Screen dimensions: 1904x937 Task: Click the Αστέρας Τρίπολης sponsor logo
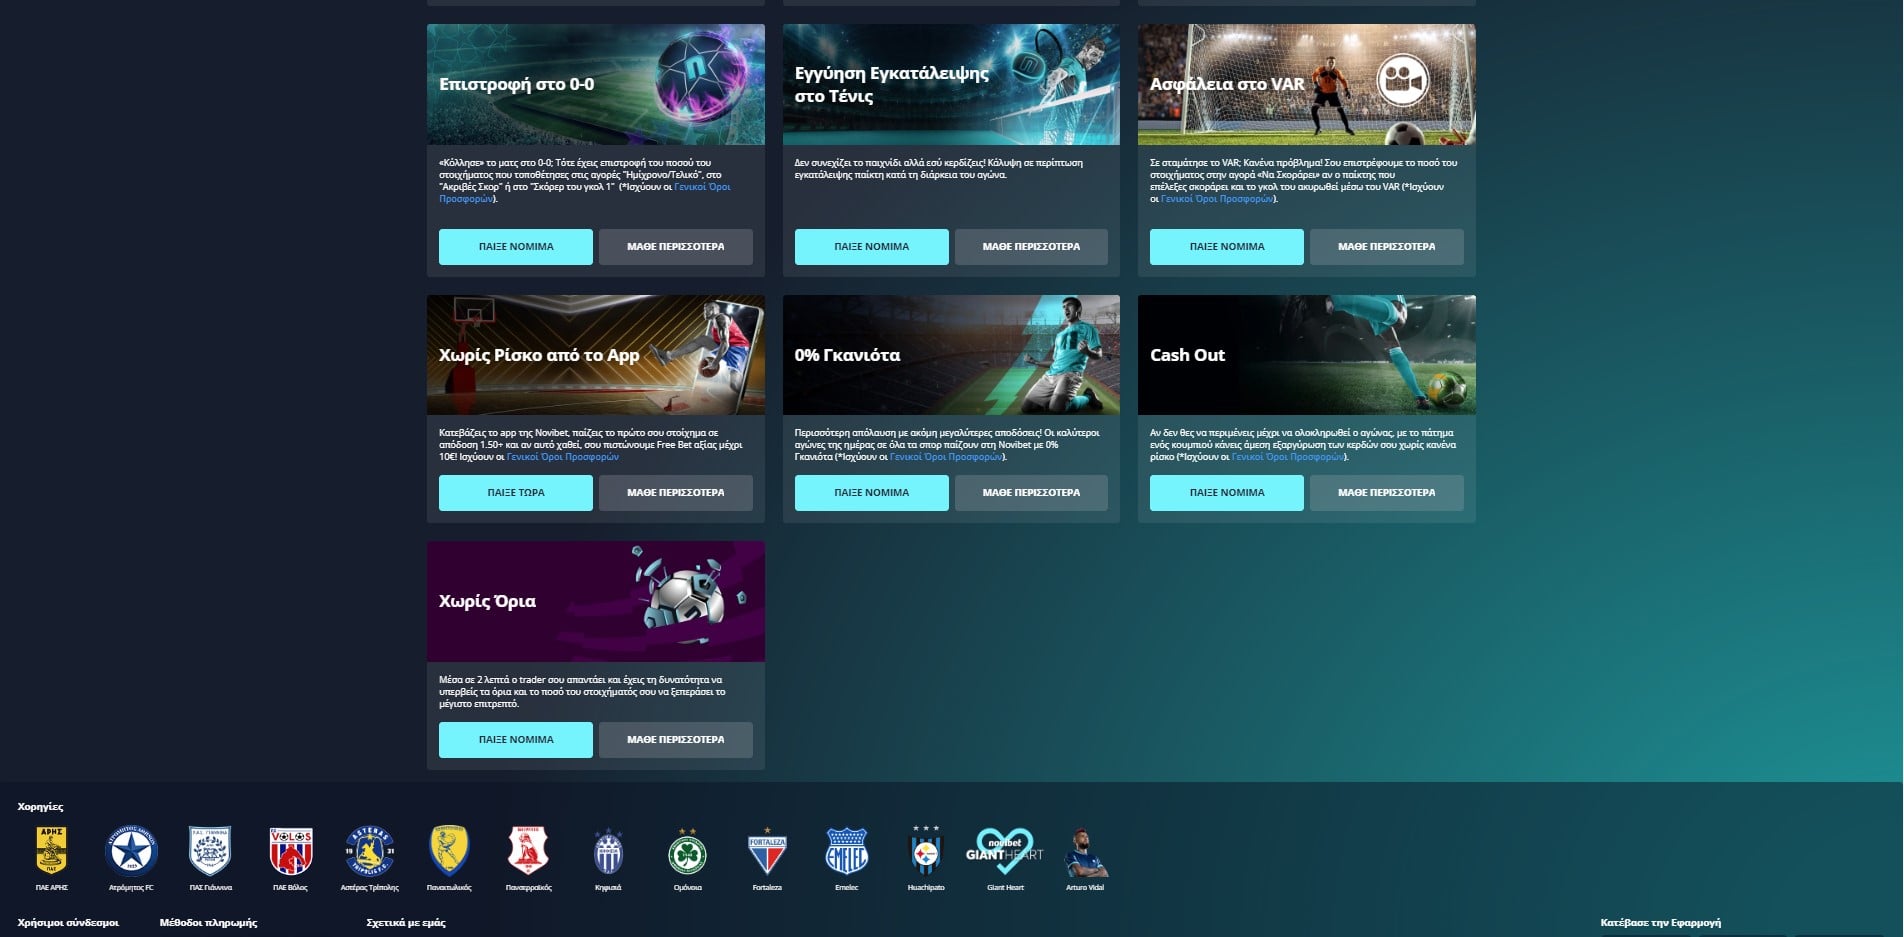pos(370,851)
